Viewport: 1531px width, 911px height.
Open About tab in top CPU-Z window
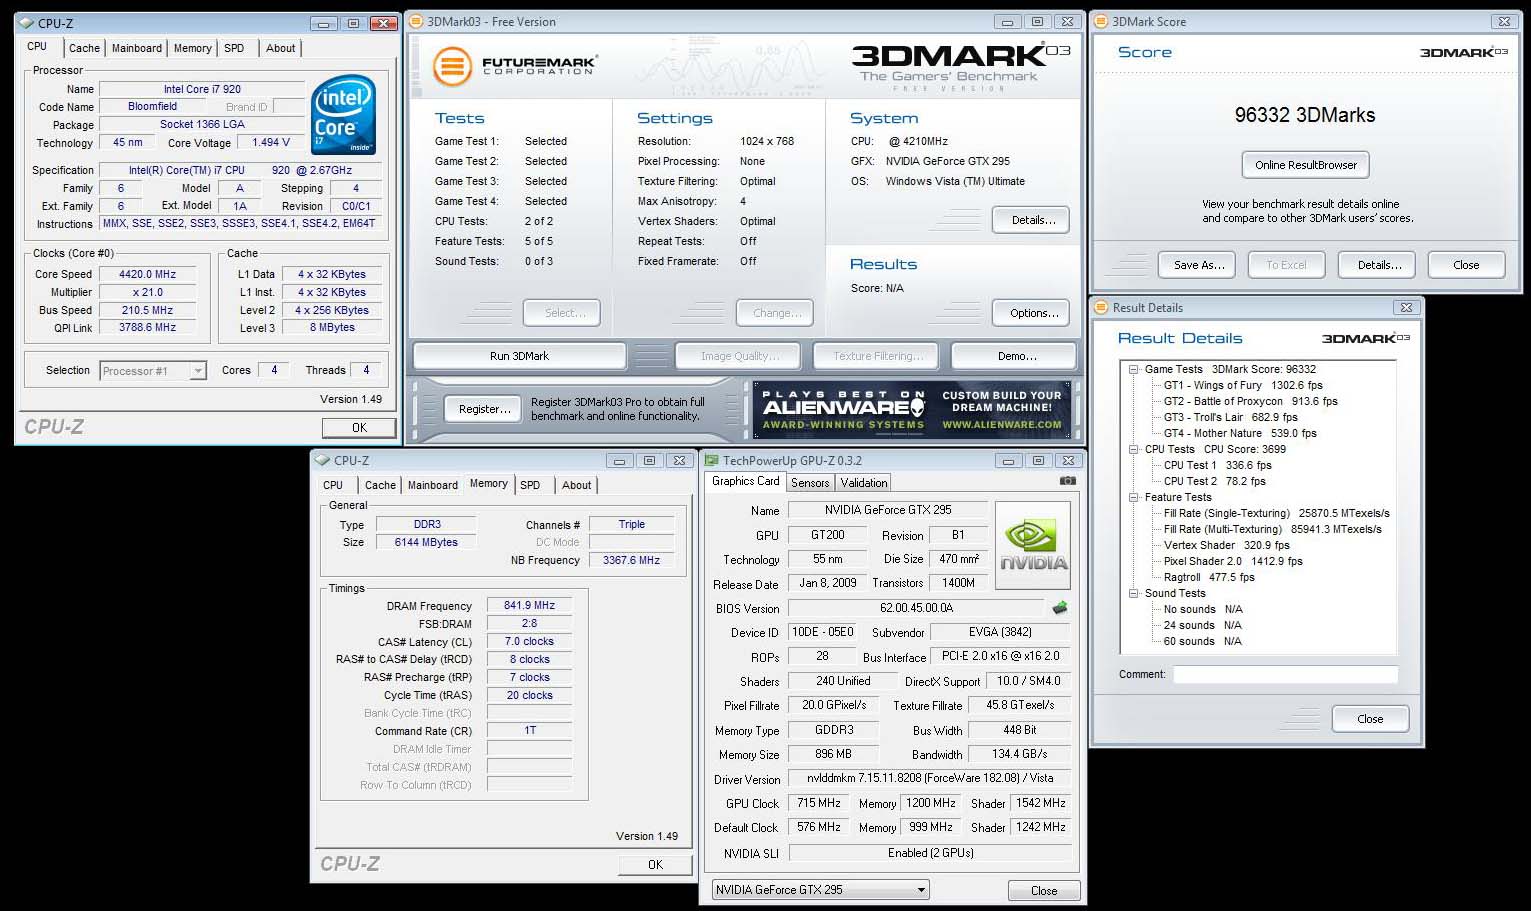coord(280,48)
